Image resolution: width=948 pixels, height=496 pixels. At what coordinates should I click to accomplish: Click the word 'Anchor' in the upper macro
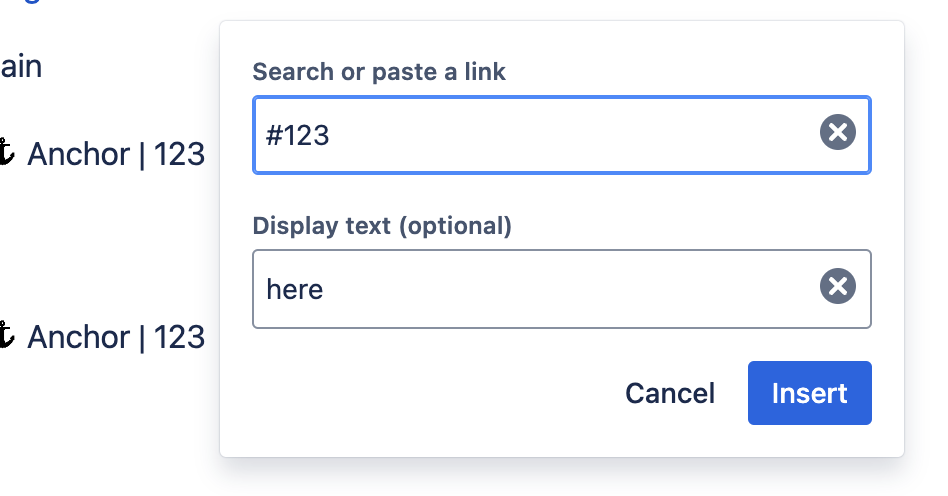coord(79,154)
